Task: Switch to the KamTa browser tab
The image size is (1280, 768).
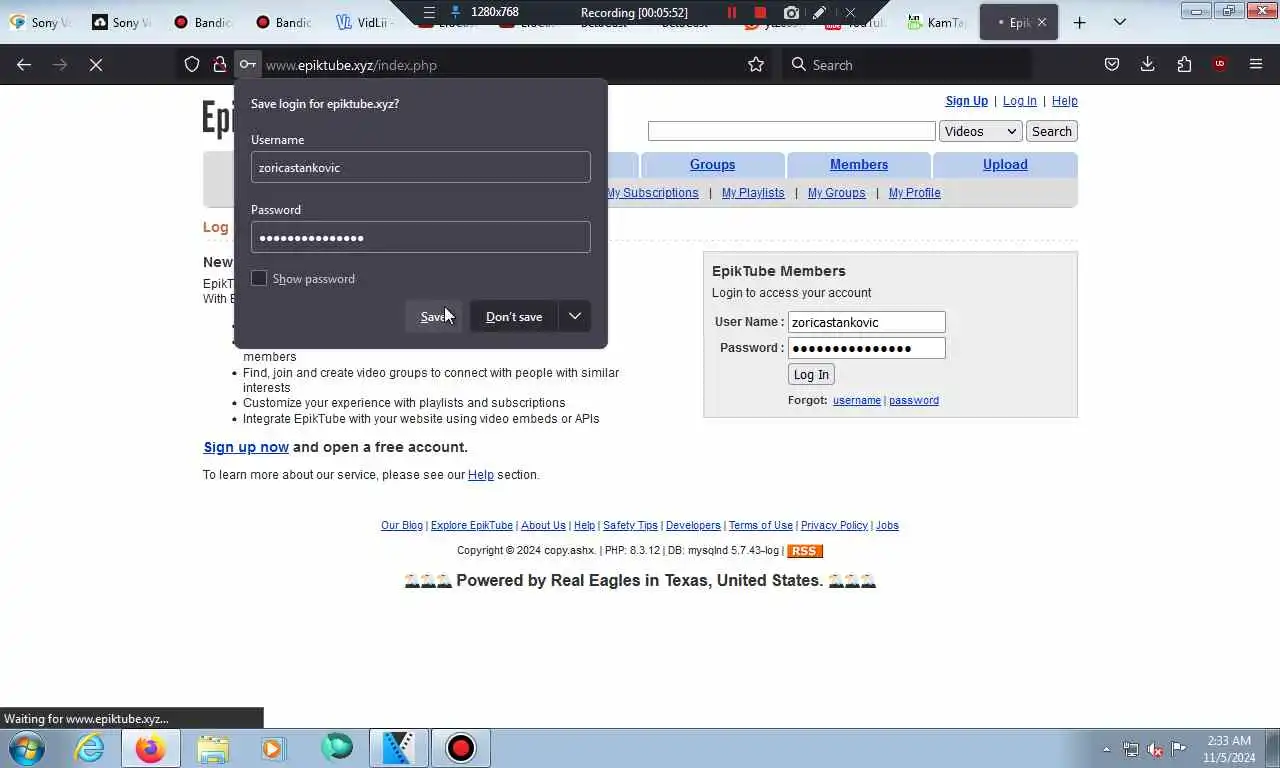Action: [x=936, y=22]
